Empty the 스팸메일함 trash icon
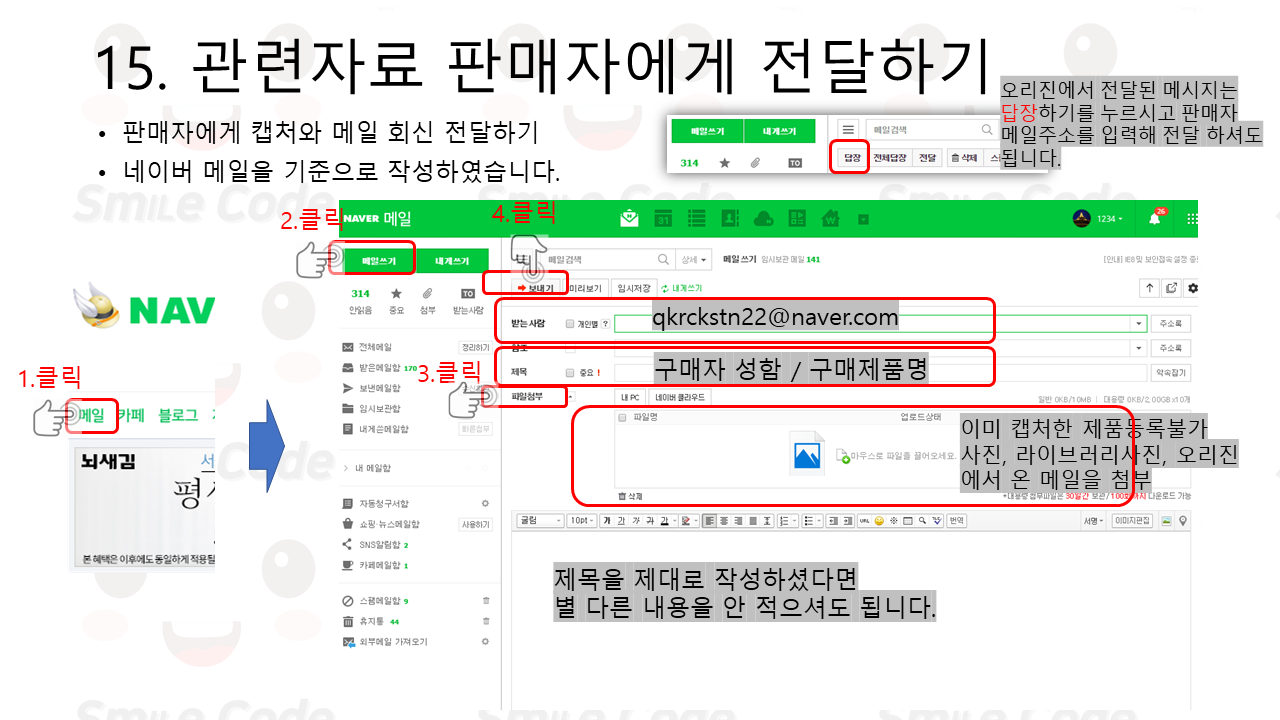 click(486, 600)
